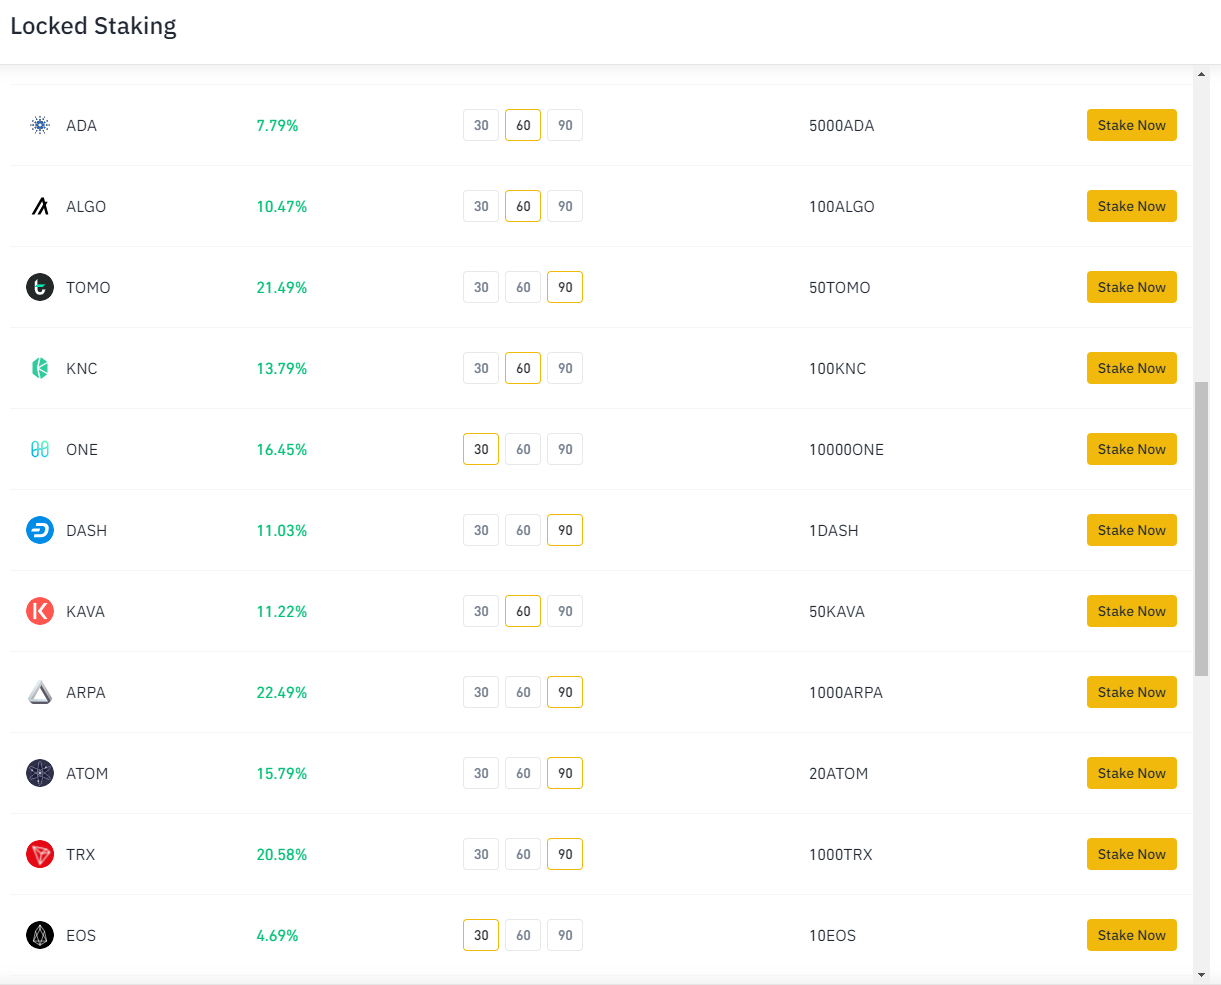Stake Now for KNC
This screenshot has height=985, width=1221.
tap(1132, 368)
